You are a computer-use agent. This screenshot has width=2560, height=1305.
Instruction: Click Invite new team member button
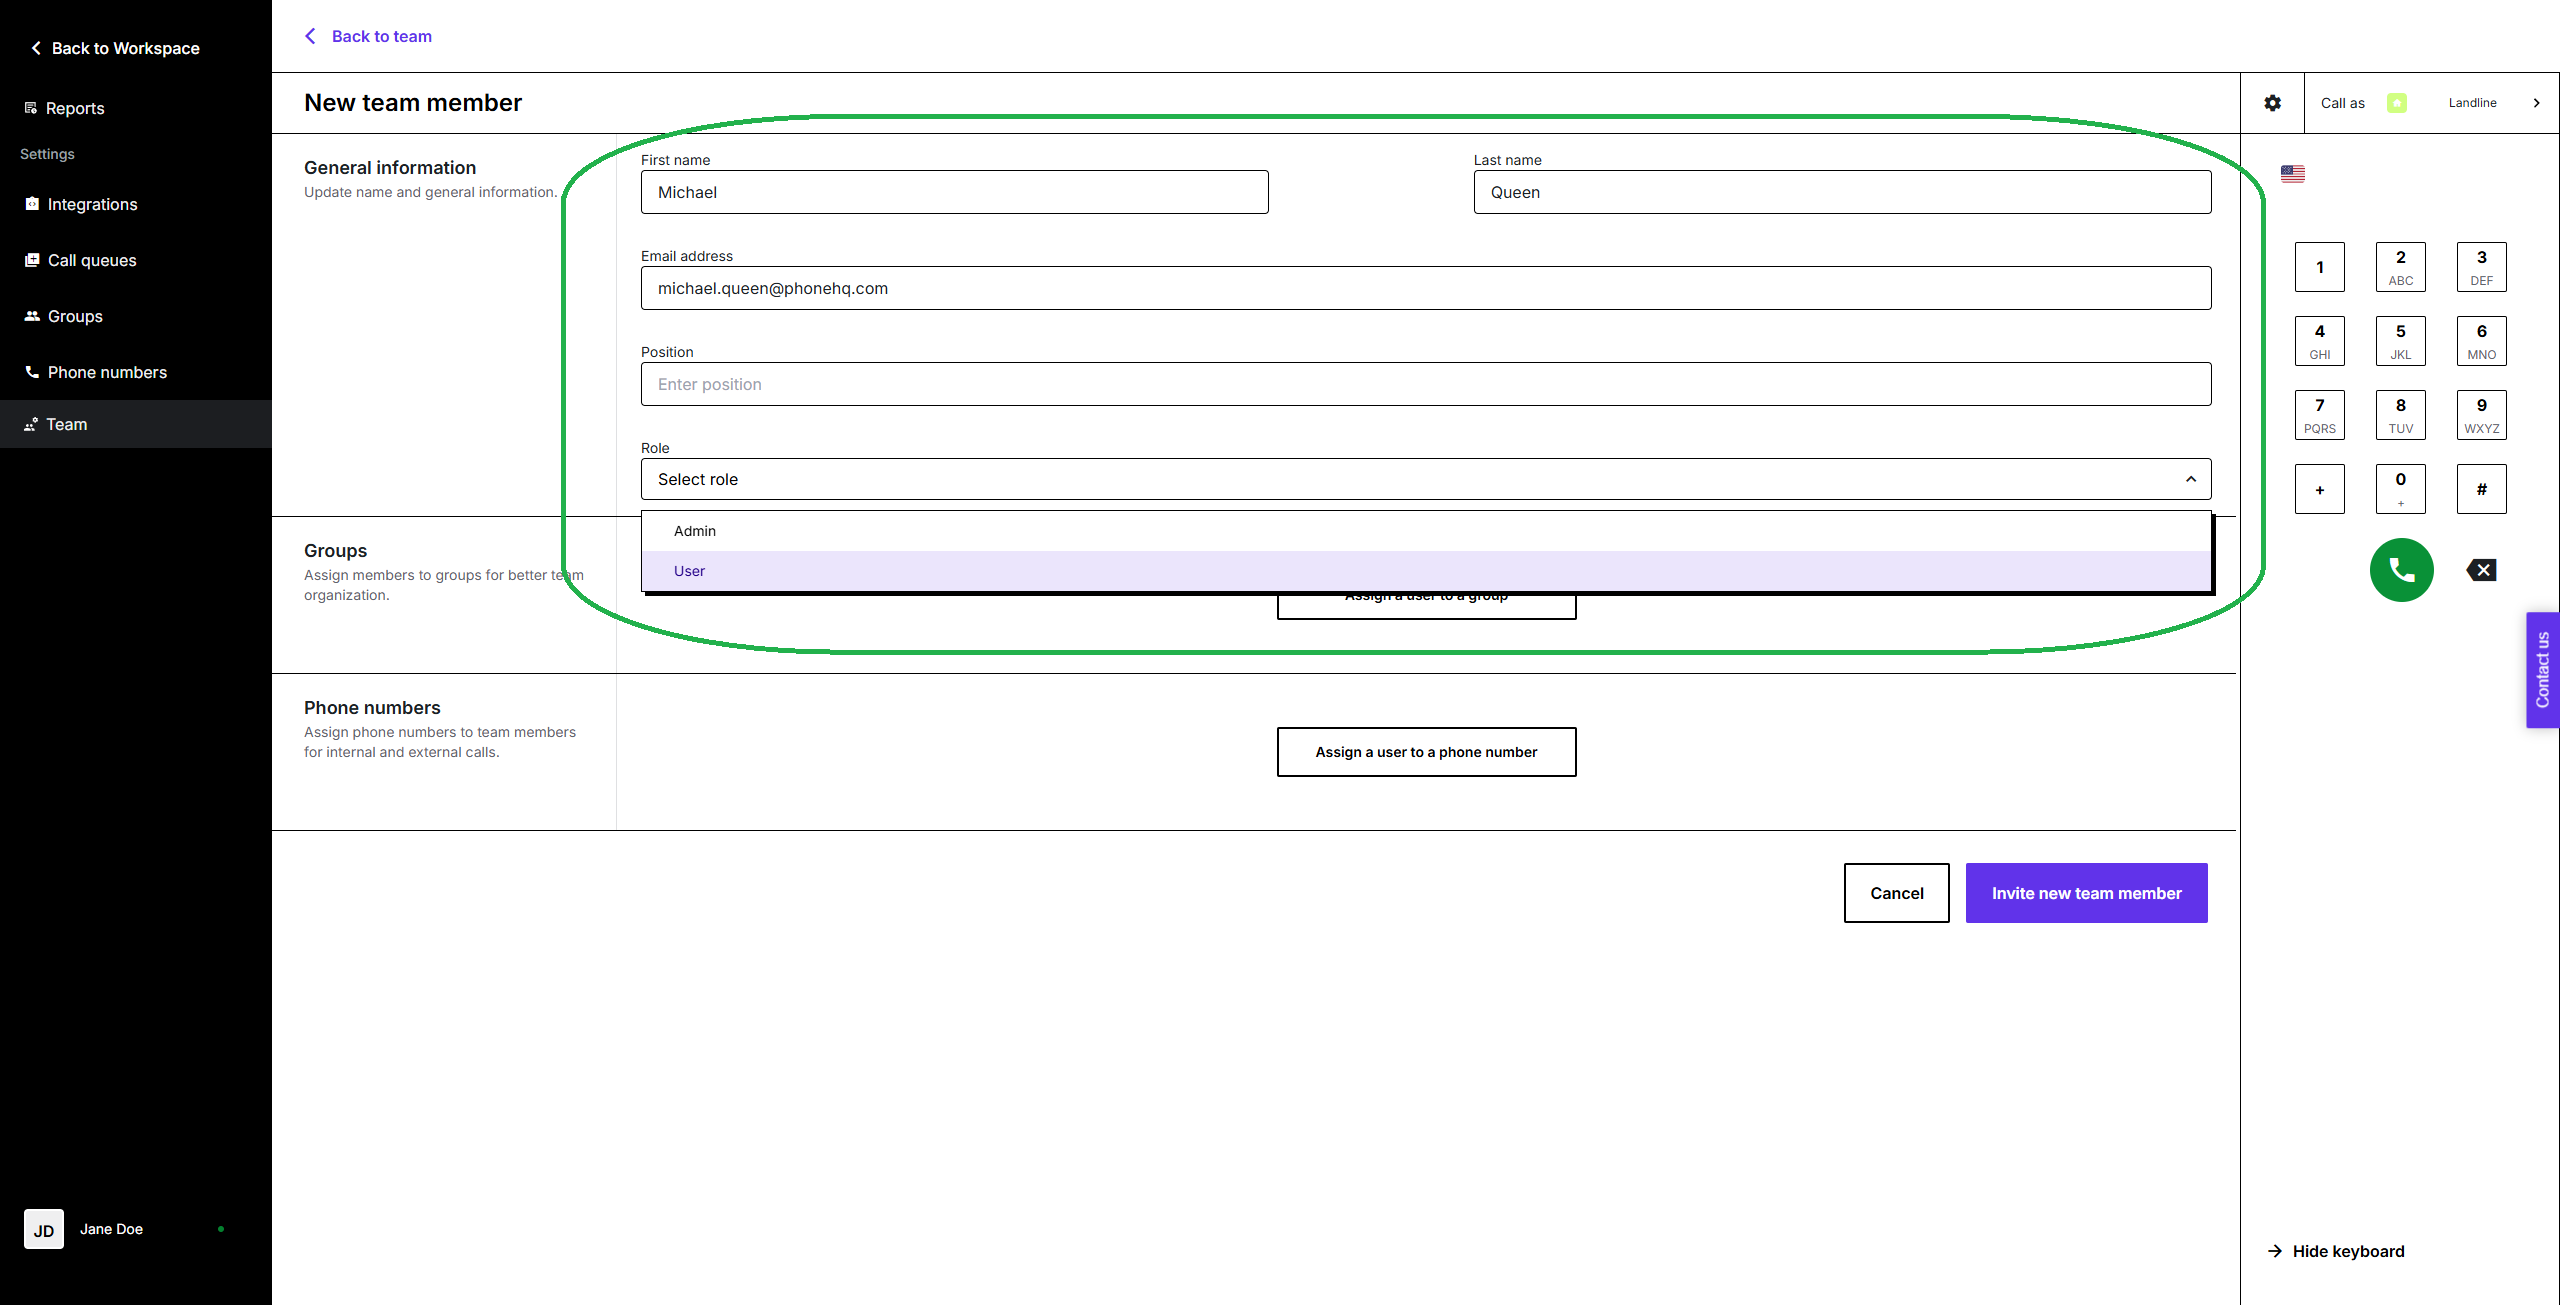click(x=2086, y=893)
